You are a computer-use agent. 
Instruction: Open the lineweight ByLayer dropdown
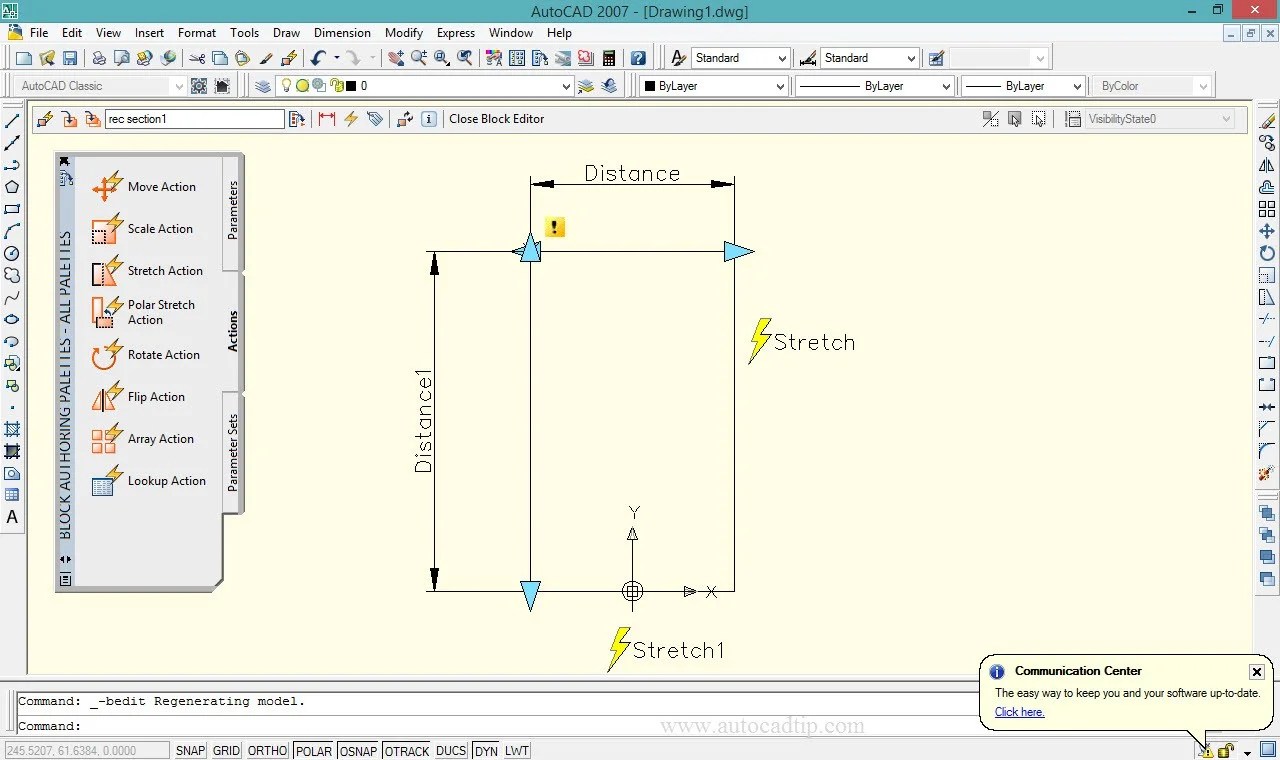coord(1023,86)
